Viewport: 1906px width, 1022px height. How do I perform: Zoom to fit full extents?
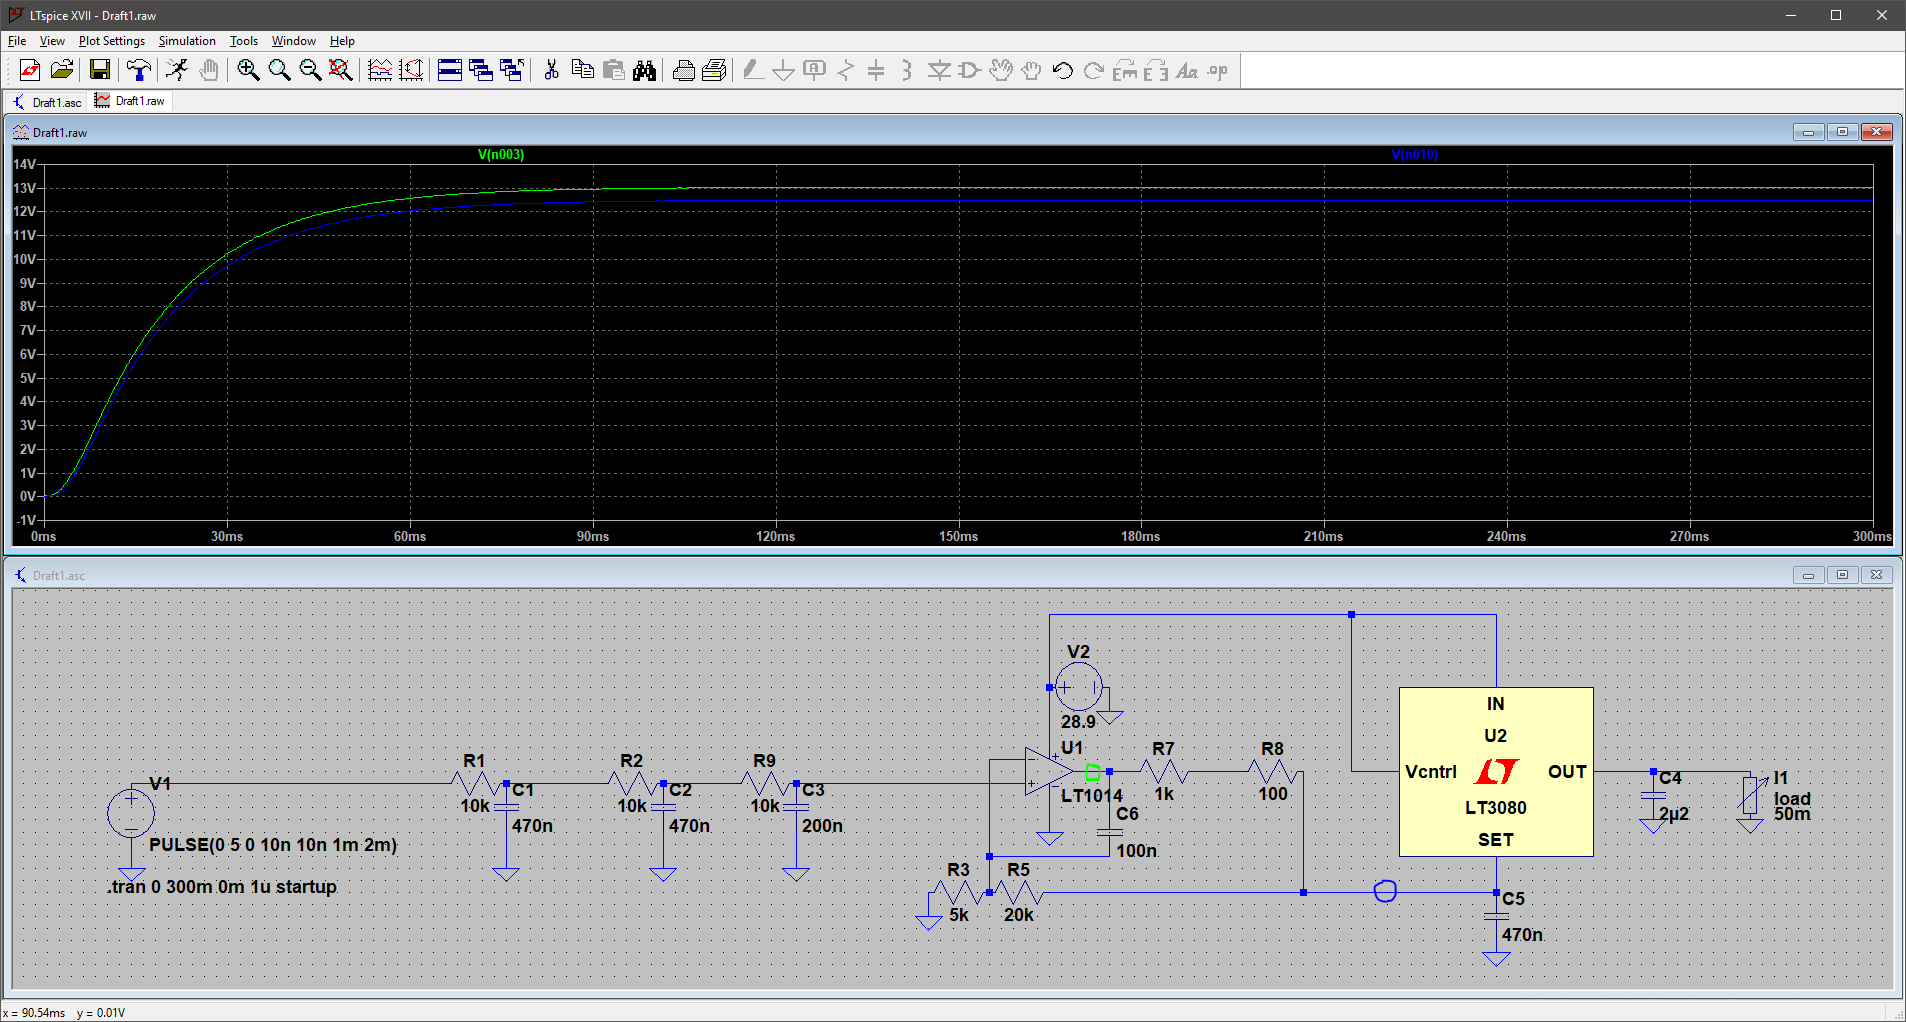341,70
